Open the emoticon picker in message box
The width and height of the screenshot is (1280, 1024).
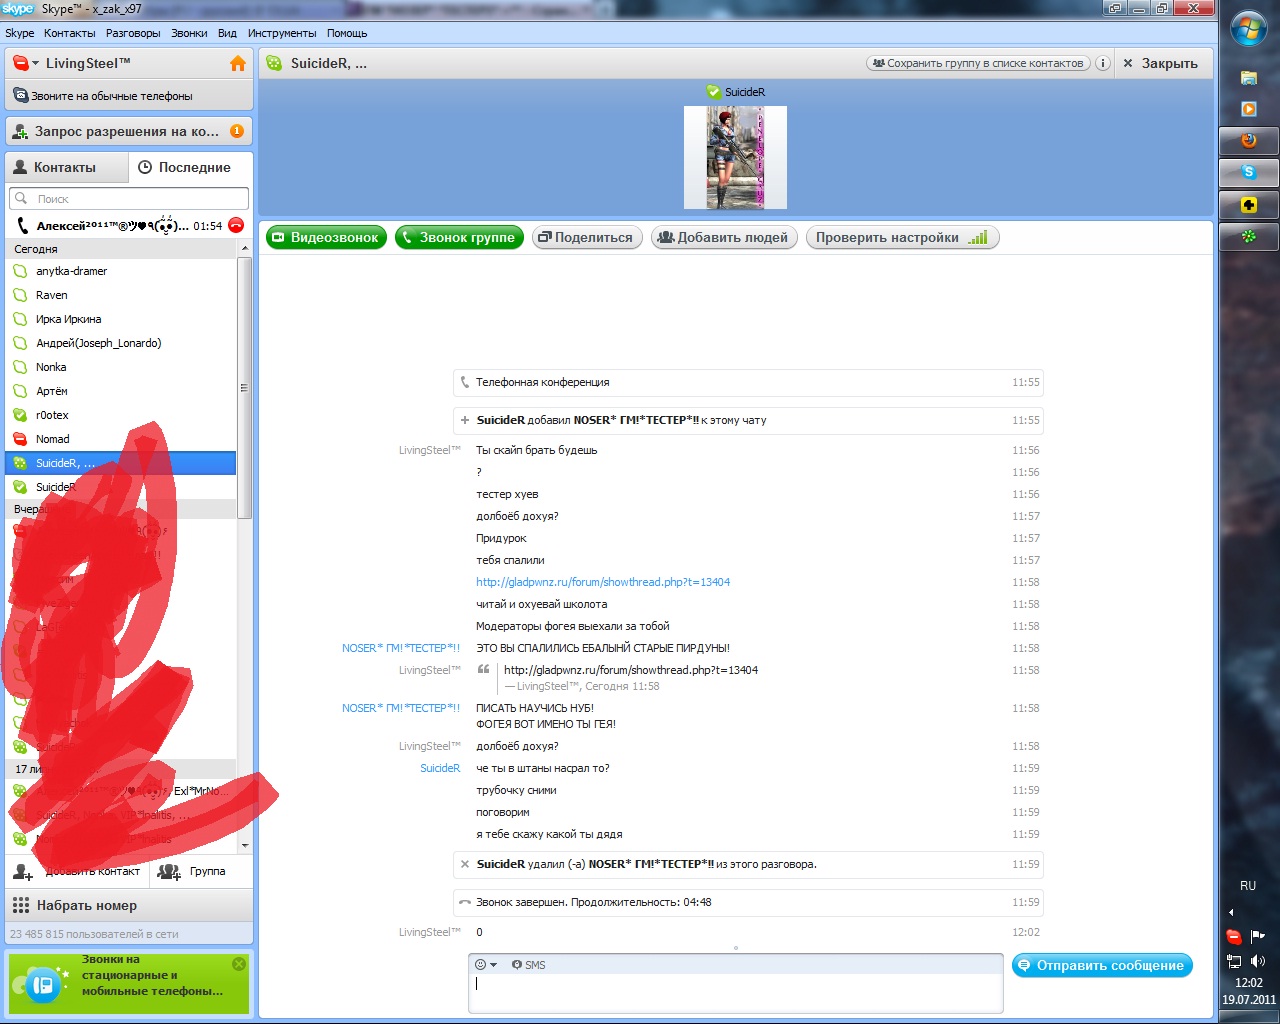click(485, 965)
